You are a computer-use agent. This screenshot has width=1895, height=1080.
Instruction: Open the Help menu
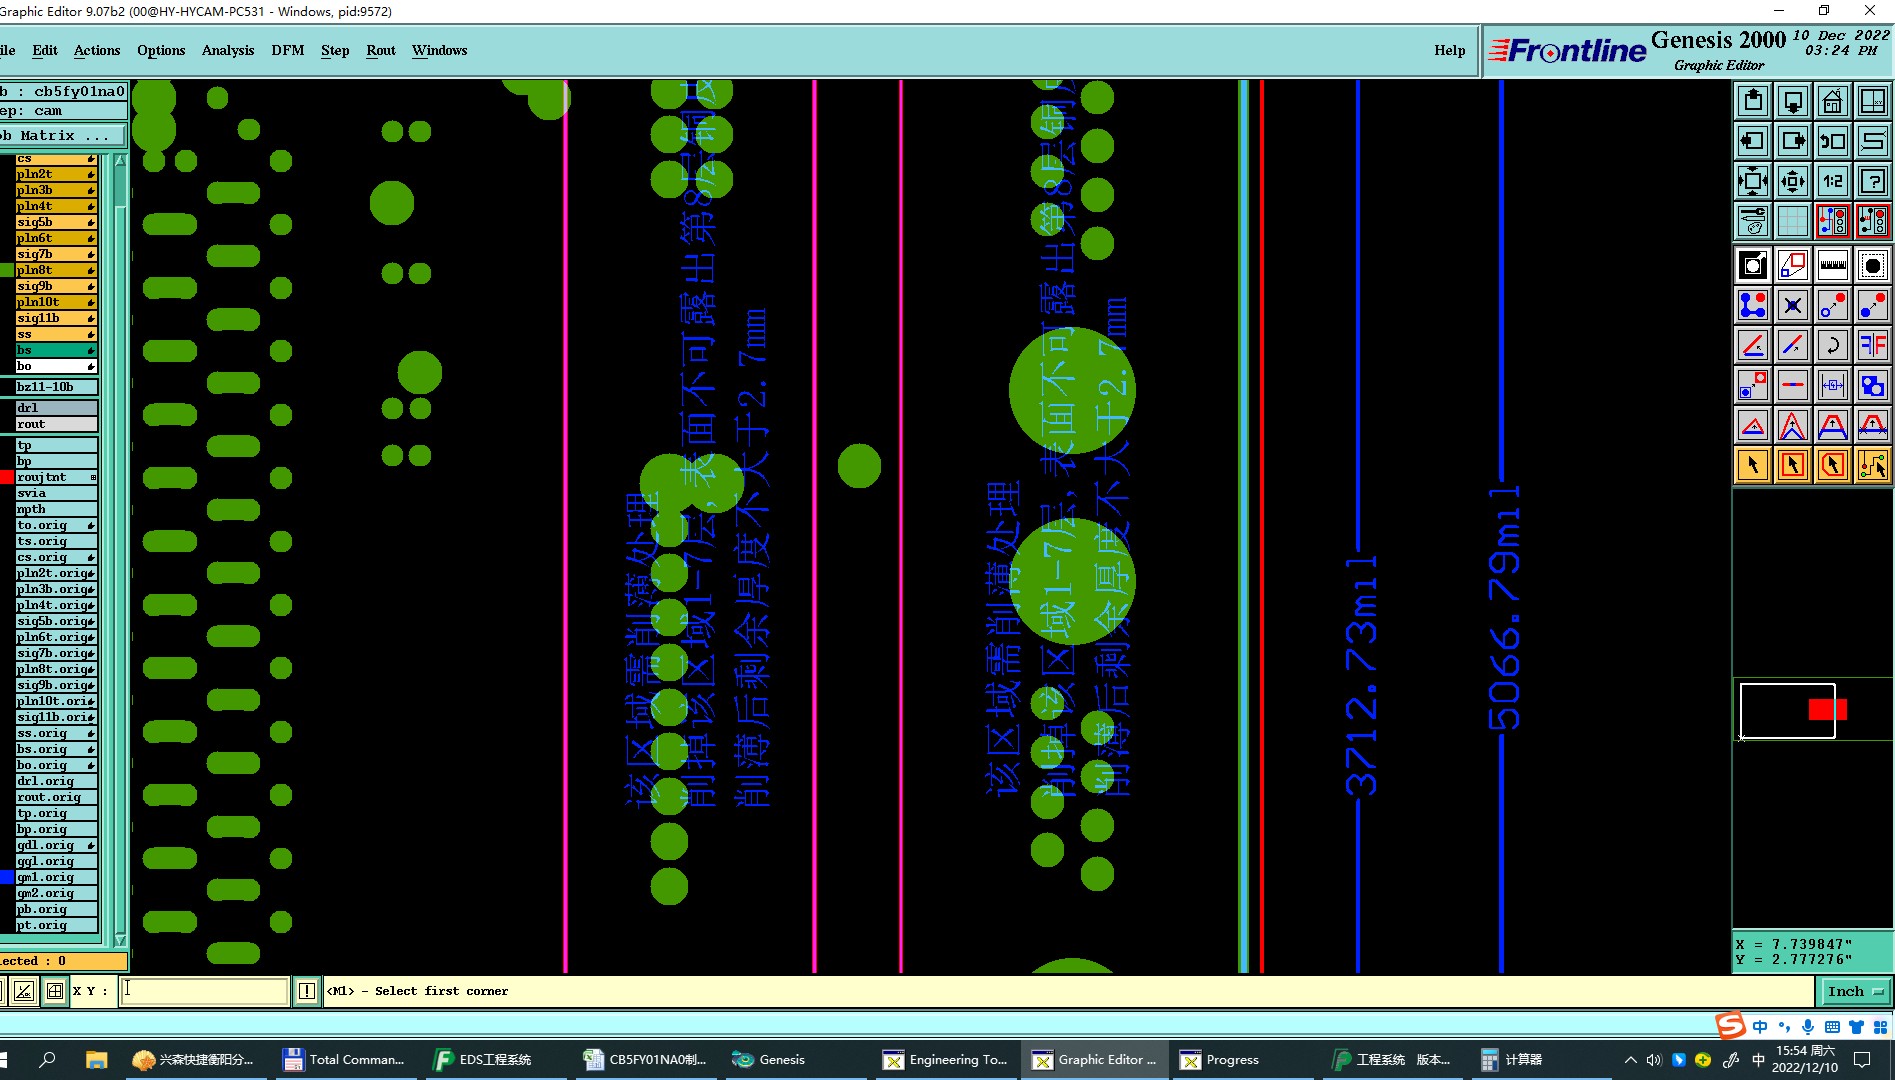(1449, 50)
